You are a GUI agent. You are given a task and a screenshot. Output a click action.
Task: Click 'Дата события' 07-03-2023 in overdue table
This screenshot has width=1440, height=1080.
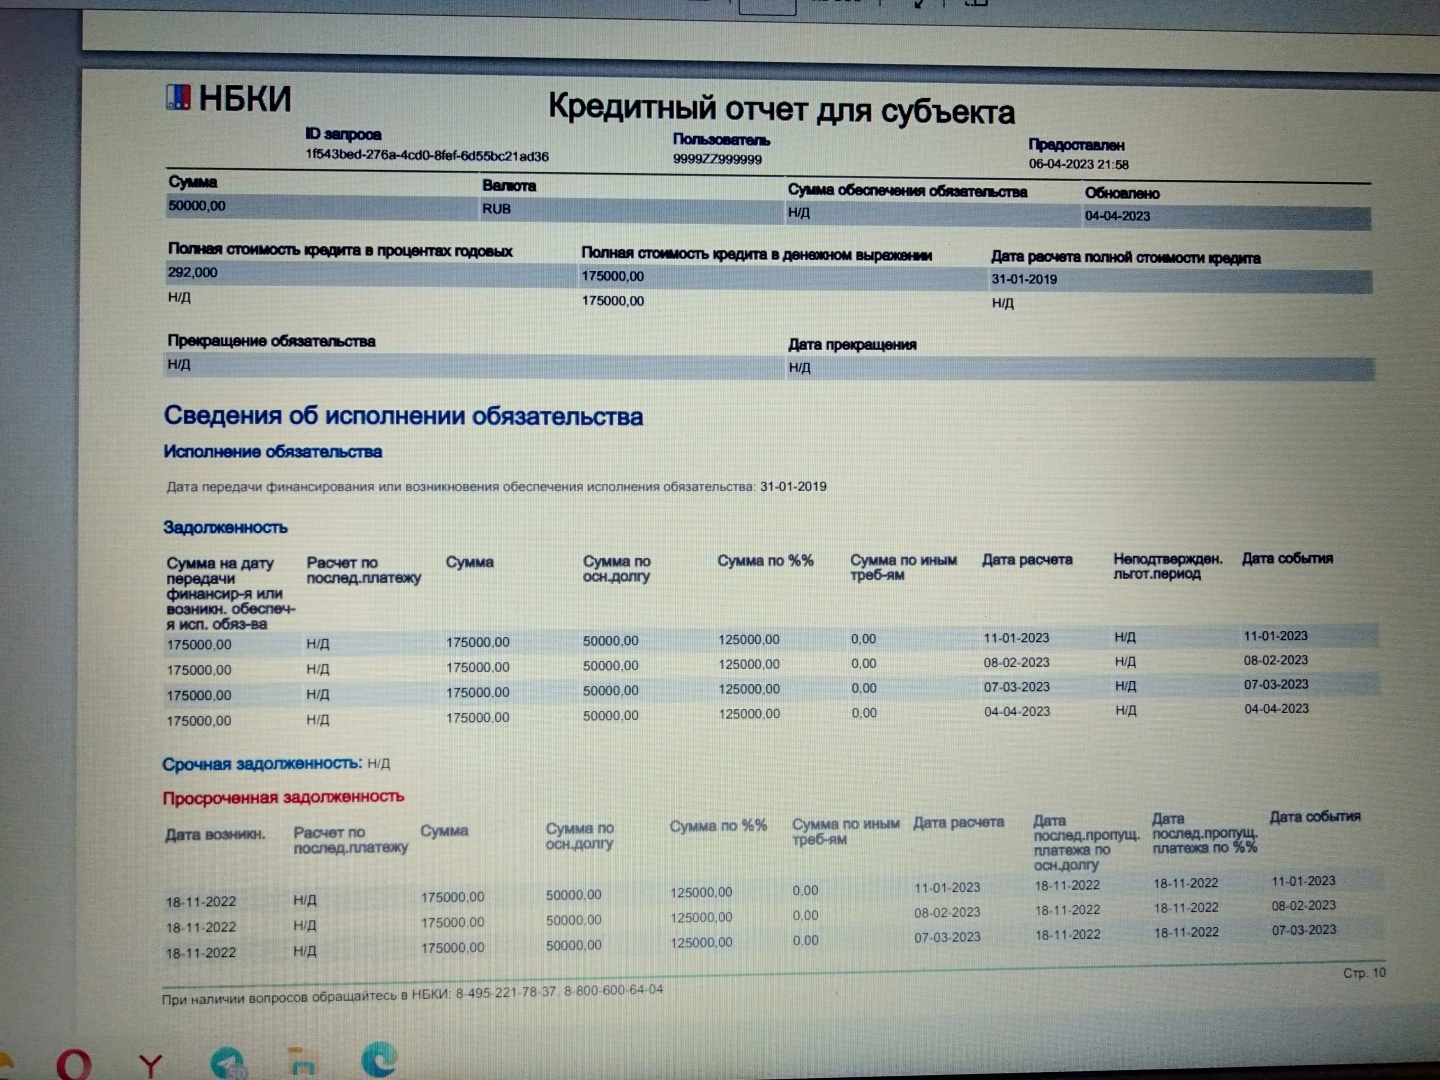pos(1303,930)
